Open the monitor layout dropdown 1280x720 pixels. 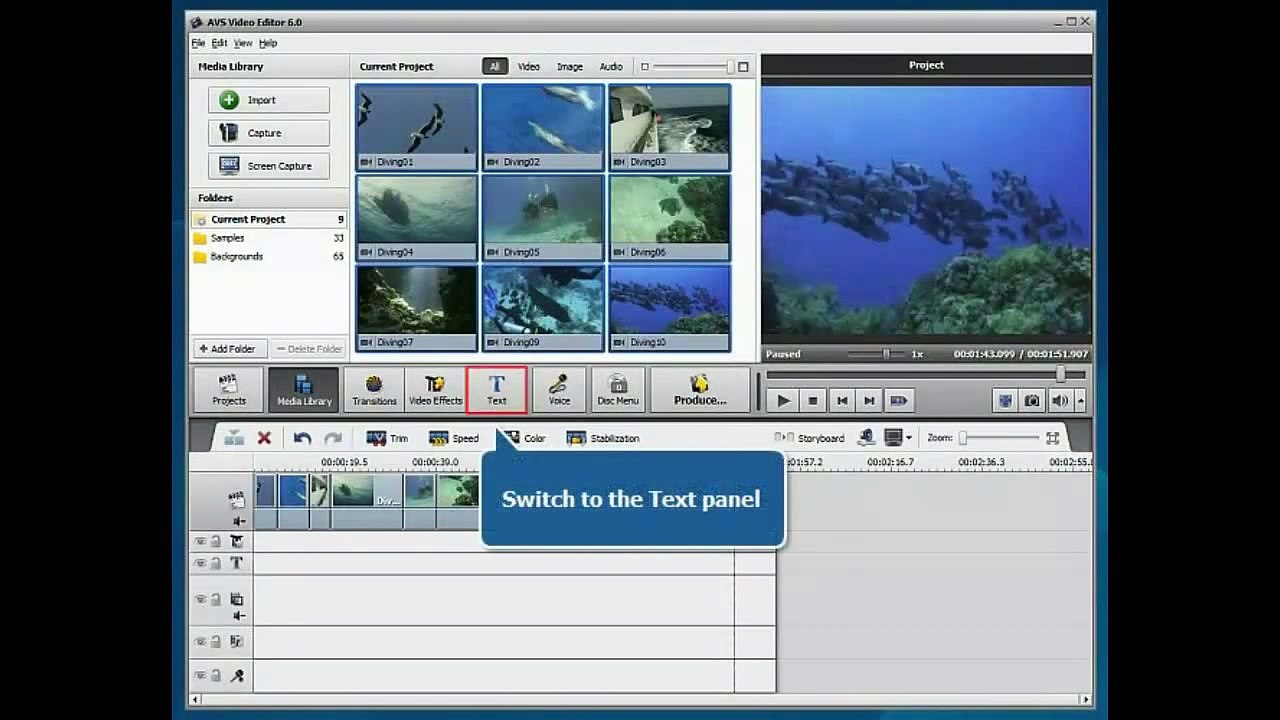908,438
